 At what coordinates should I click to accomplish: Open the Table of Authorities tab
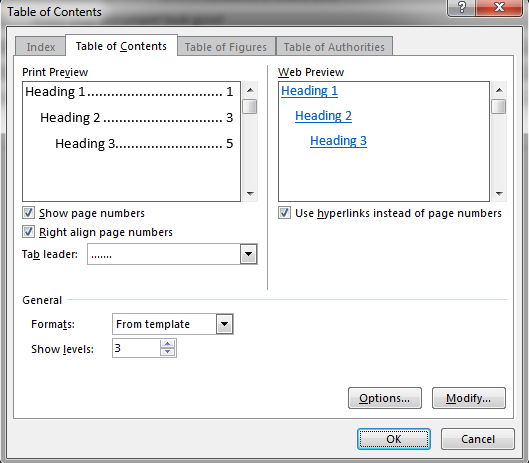coord(334,47)
